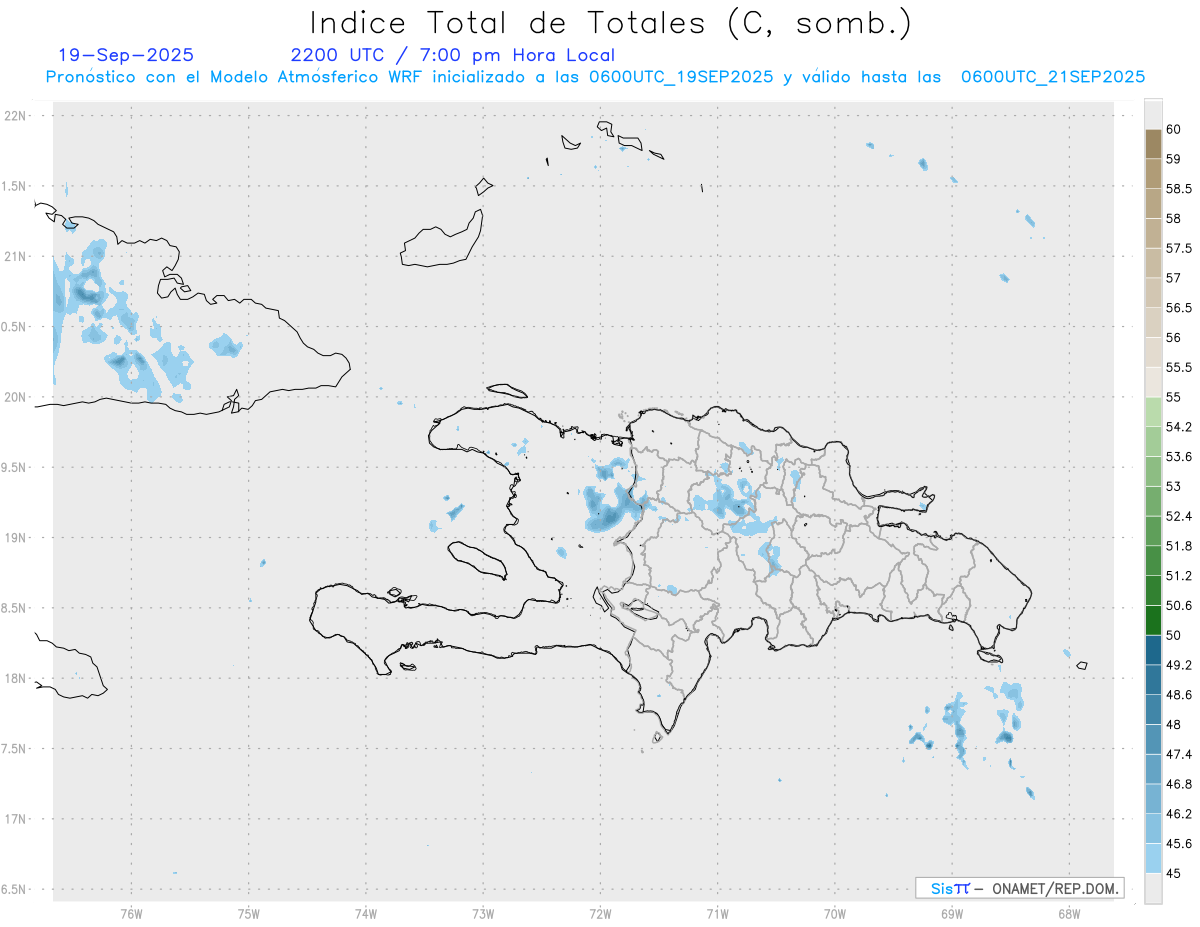This screenshot has width=1200, height=927.
Task: Click the longitude axis label '72W'
Action: pyautogui.click(x=600, y=913)
